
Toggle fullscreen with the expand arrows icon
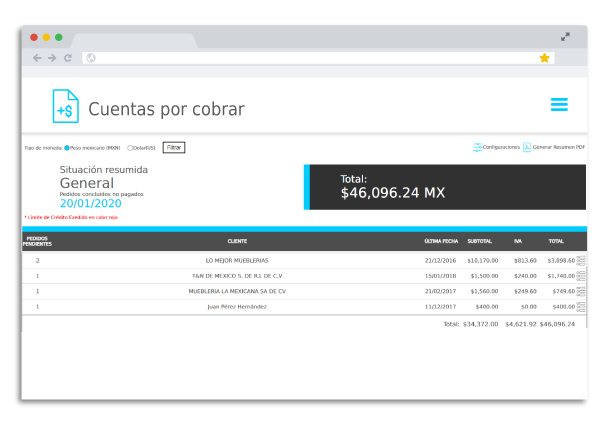click(x=565, y=37)
